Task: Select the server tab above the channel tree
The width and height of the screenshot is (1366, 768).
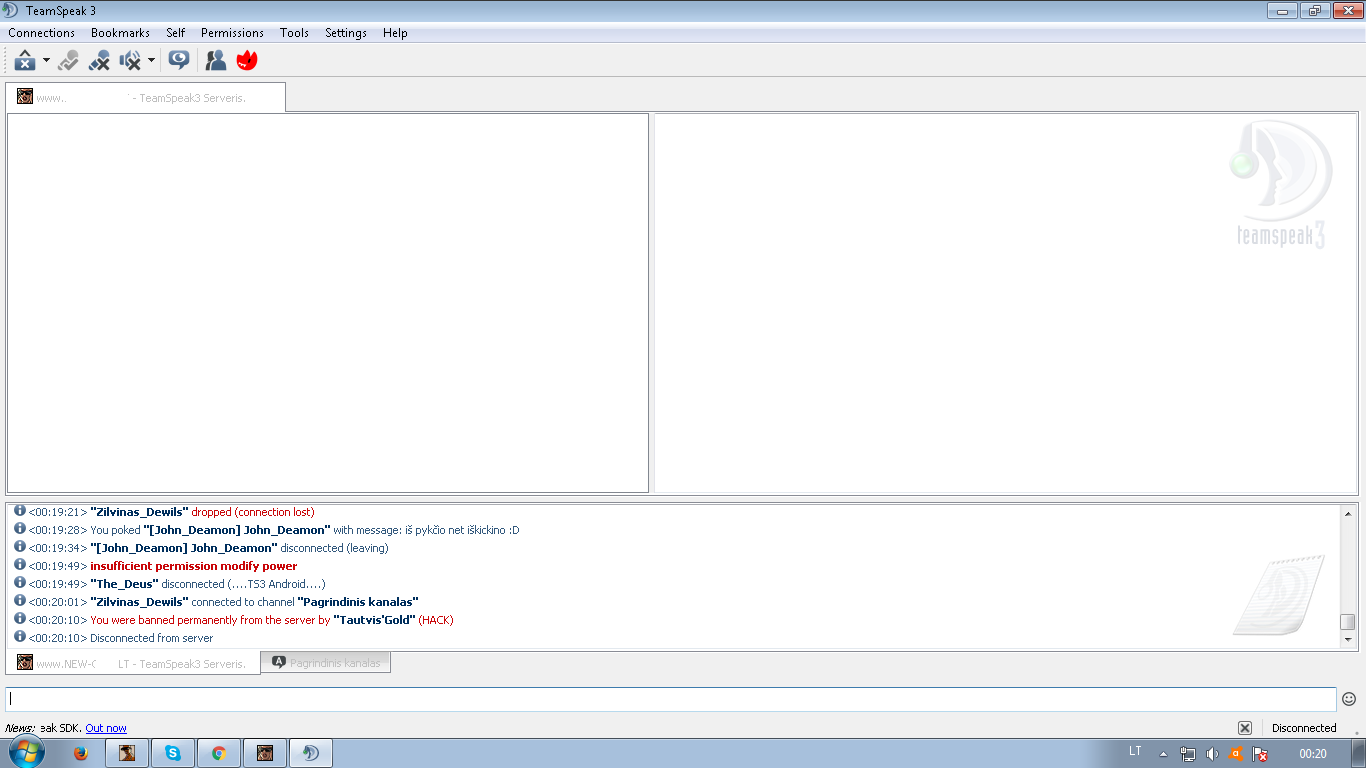Action: [145, 98]
